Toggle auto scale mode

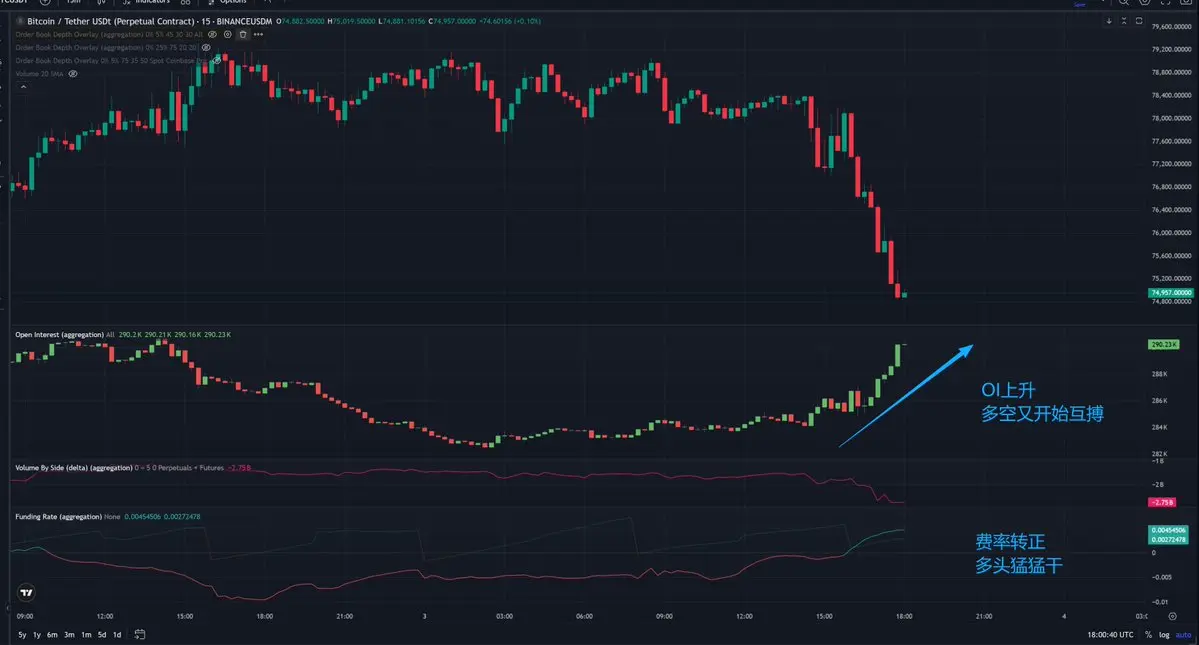[x=1183, y=635]
